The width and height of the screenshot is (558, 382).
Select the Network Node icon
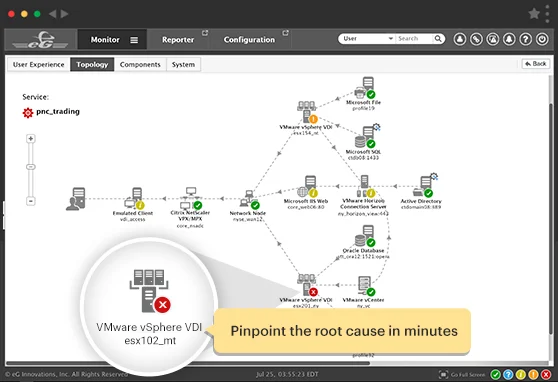(249, 200)
